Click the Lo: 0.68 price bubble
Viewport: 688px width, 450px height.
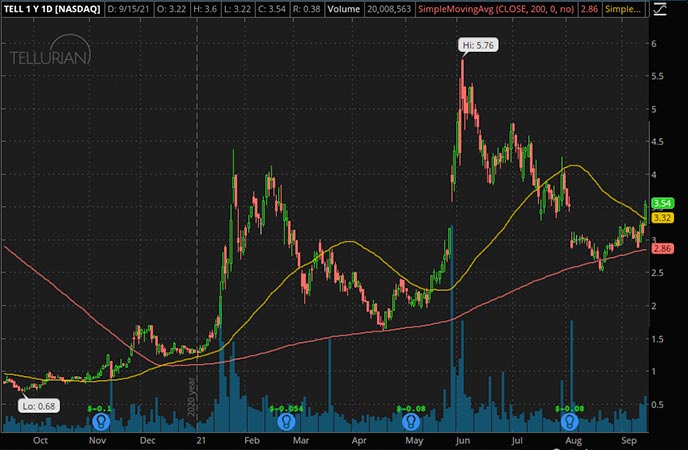coord(39,406)
